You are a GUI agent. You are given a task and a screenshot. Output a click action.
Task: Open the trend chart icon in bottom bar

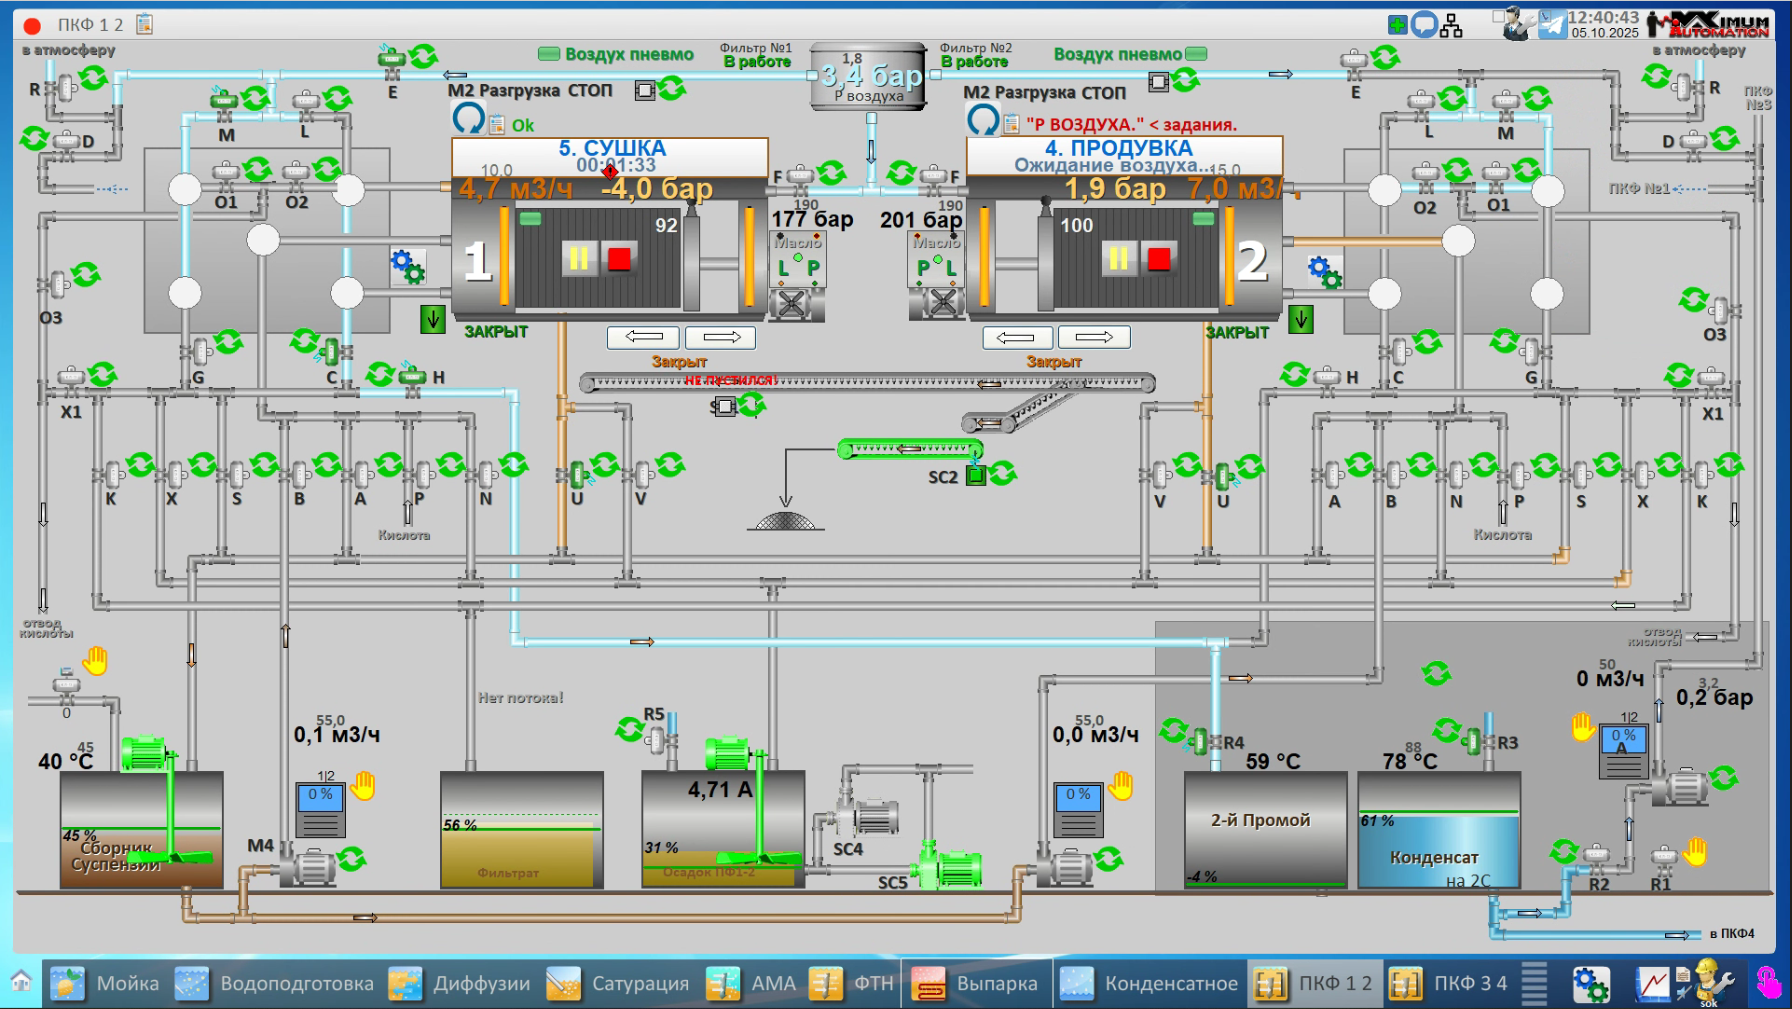point(1652,984)
